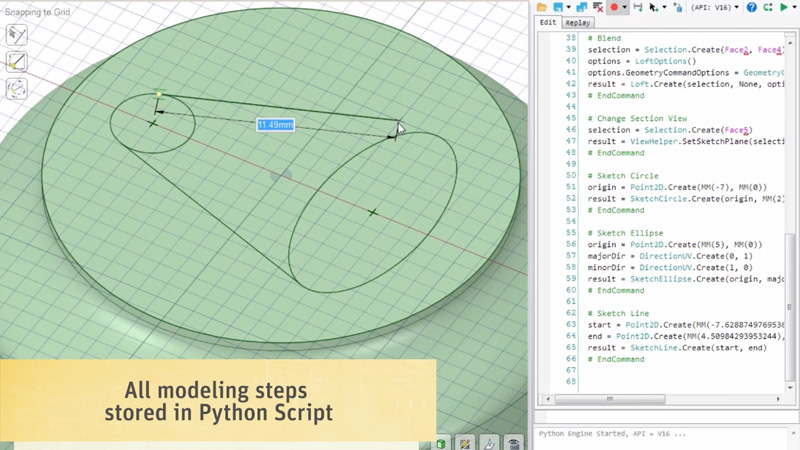Click the 11.49mm dimension input field

click(275, 125)
